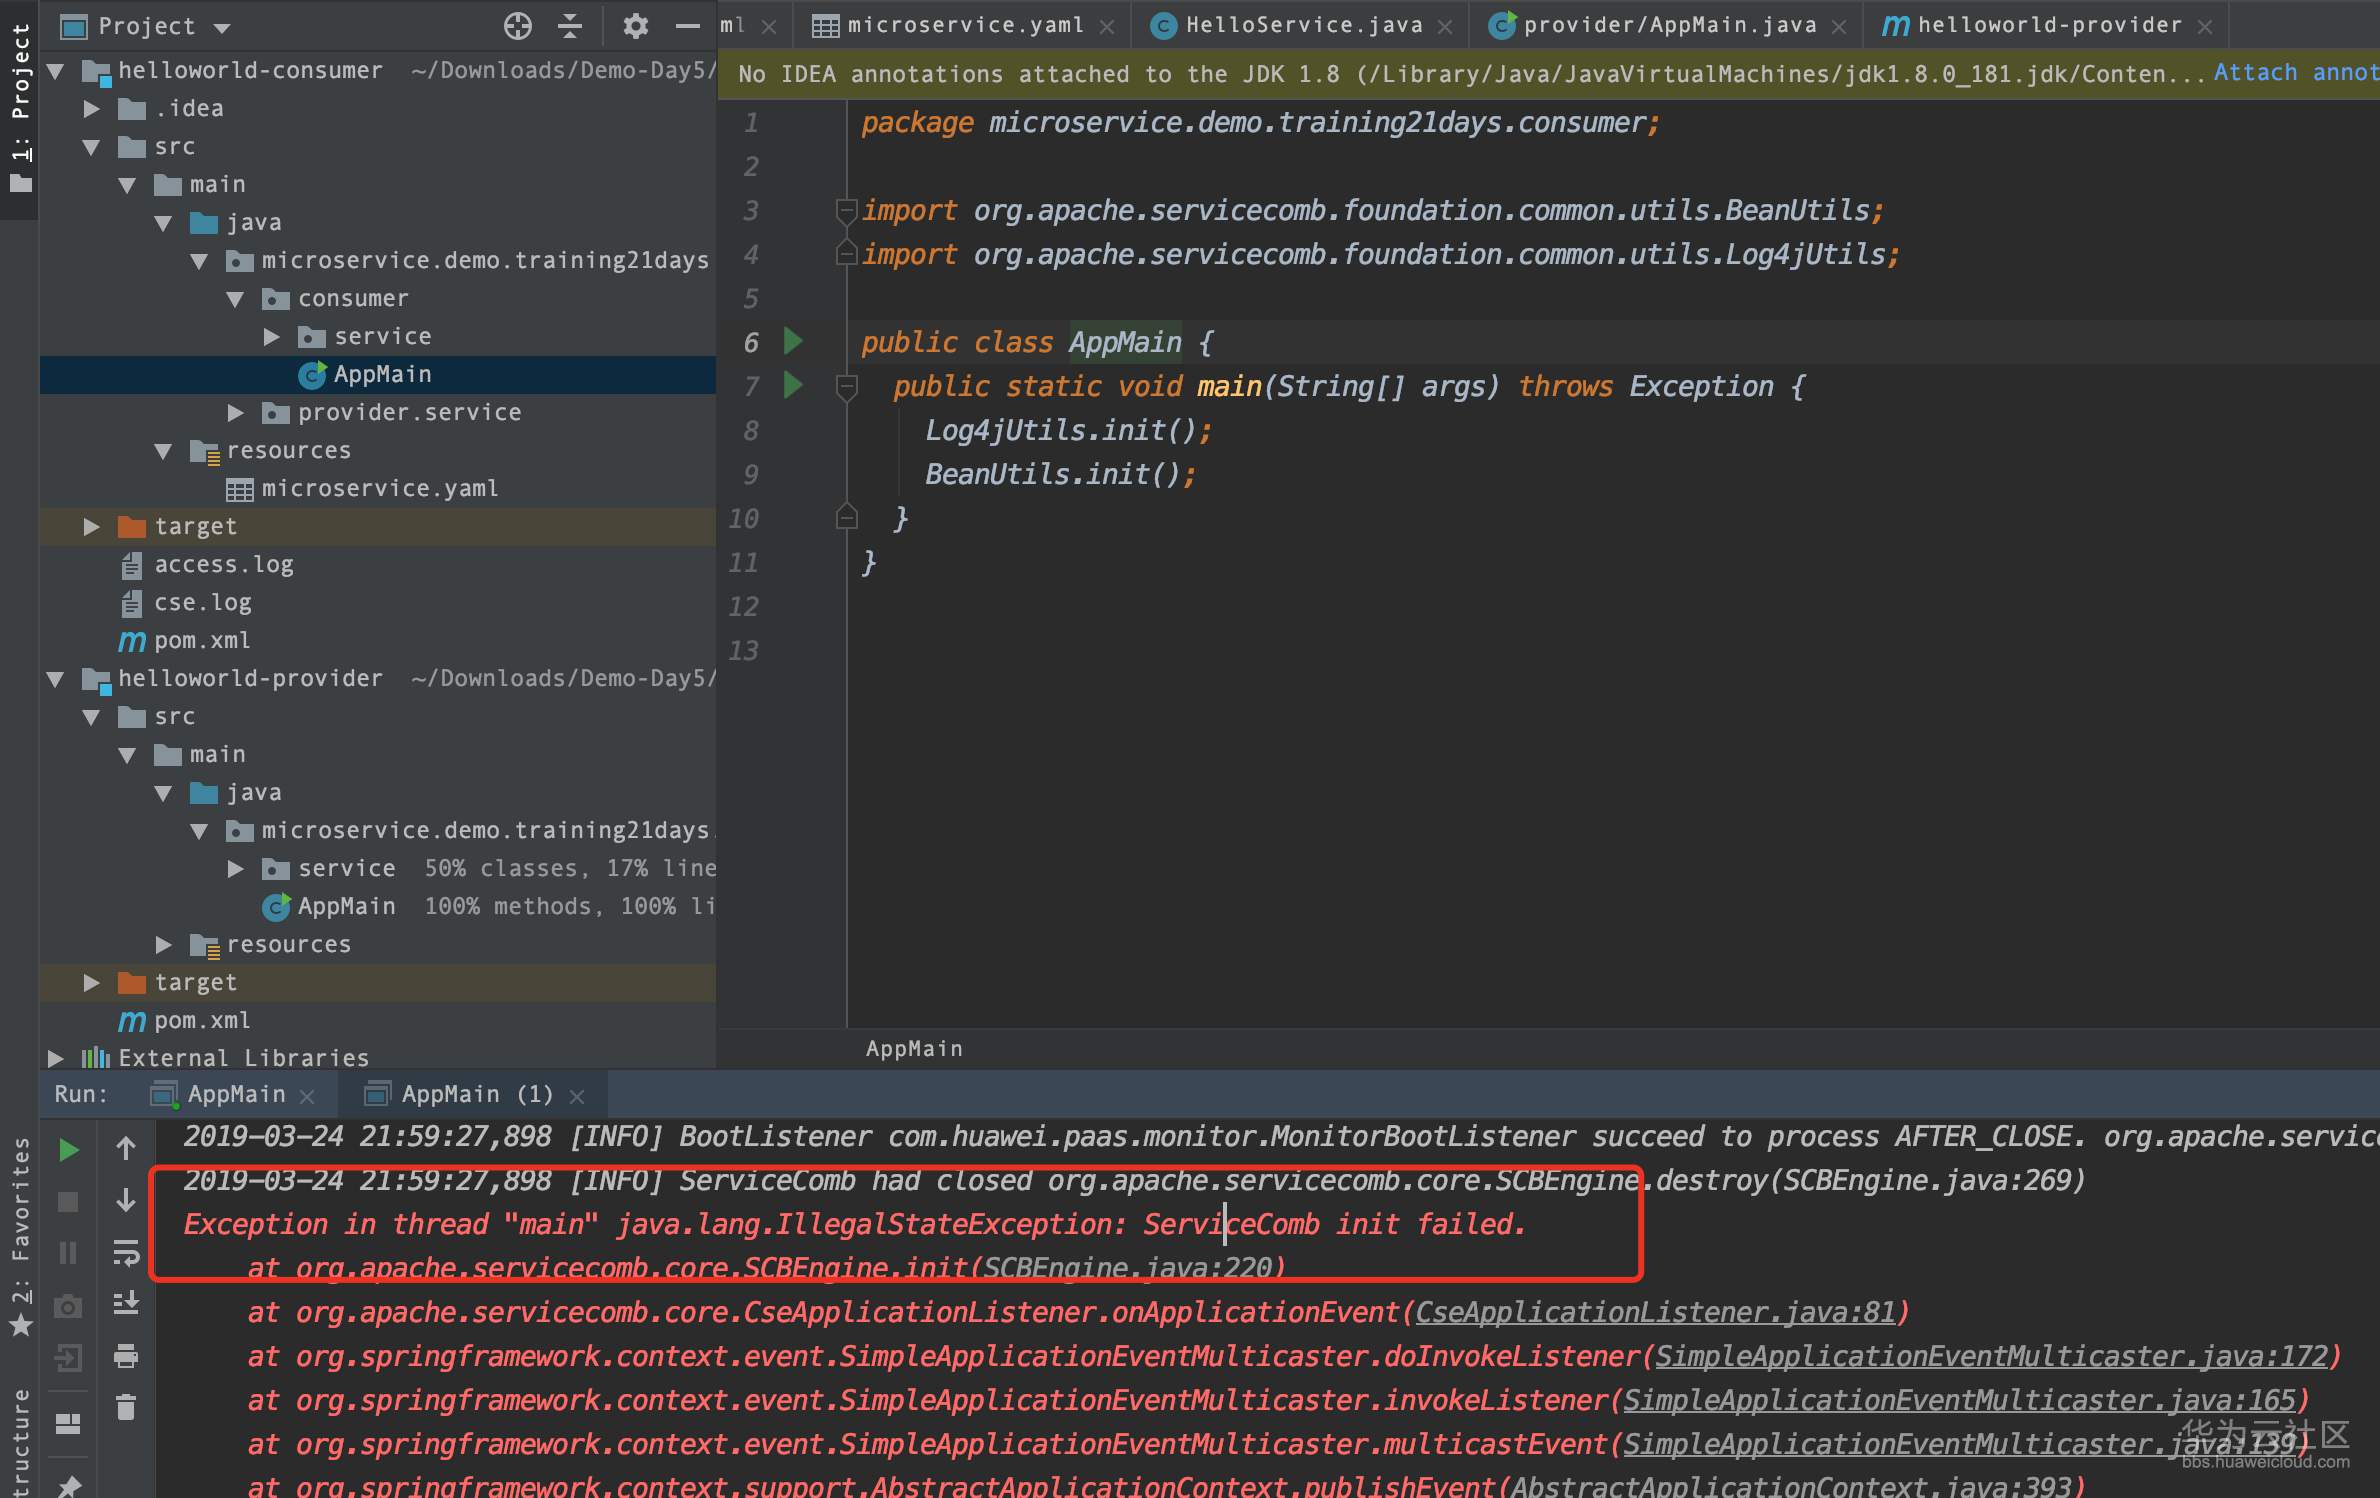Select microservice.yaml in consumer resources
Image resolution: width=2380 pixels, height=1498 pixels.
tap(379, 489)
